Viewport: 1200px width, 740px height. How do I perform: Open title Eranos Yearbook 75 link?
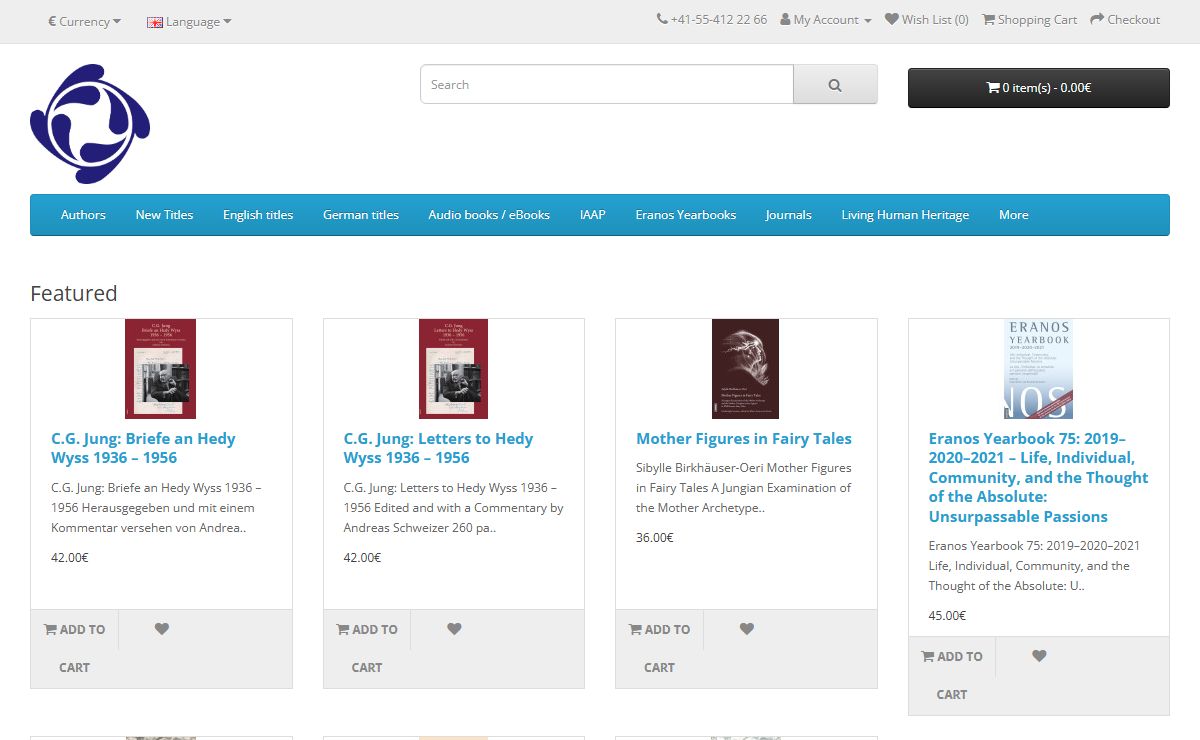(x=1038, y=478)
